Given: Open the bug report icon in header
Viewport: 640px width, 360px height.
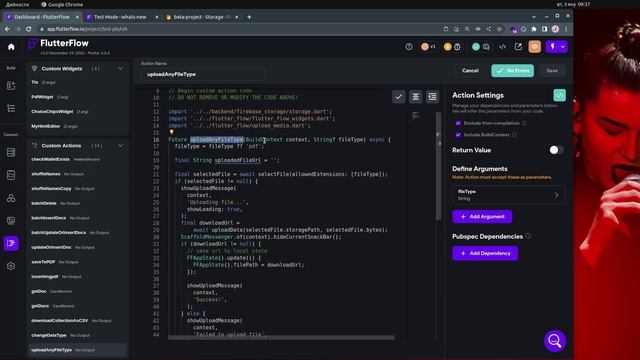Looking at the screenshot, I should [458, 47].
